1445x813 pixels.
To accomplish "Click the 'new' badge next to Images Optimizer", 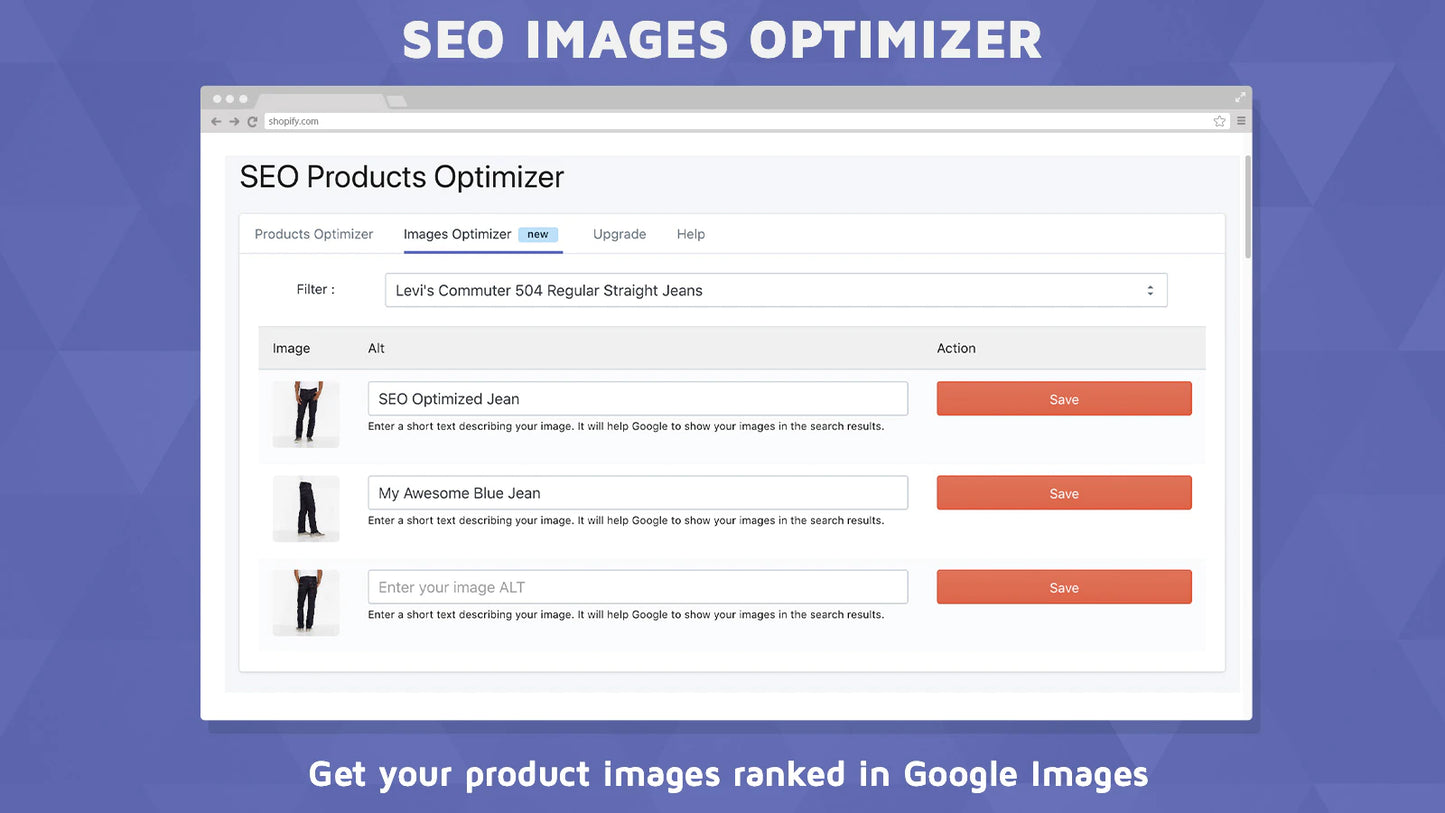I will [x=537, y=234].
